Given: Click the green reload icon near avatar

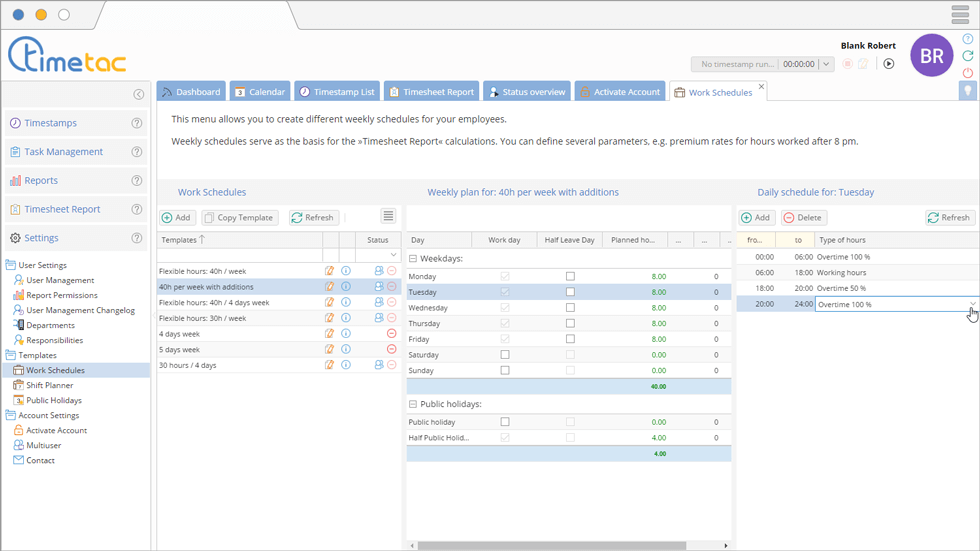Looking at the screenshot, I should click(967, 56).
